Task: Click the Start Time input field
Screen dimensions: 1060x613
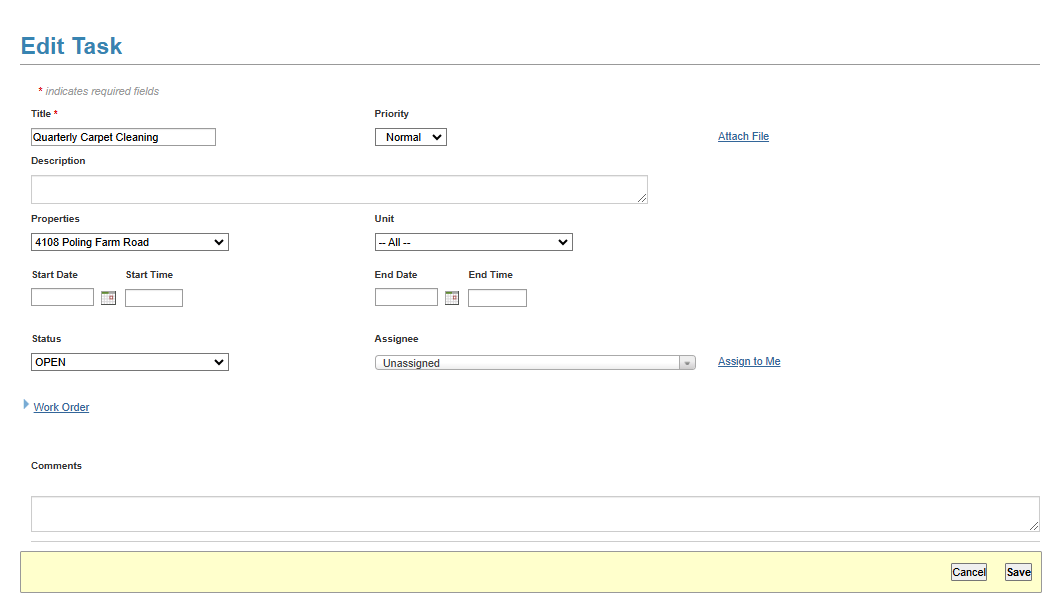Action: (x=154, y=298)
